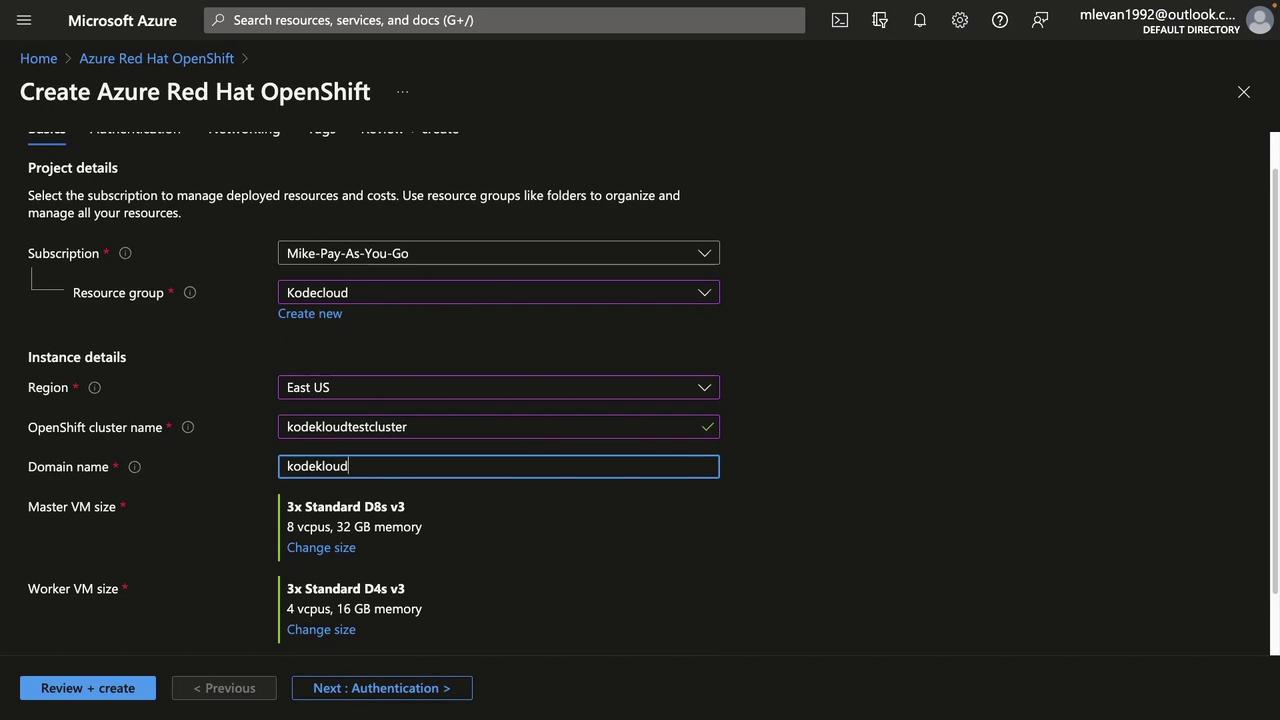This screenshot has height=720, width=1280.
Task: Expand the Region dropdown showing East US
Action: 498,388
